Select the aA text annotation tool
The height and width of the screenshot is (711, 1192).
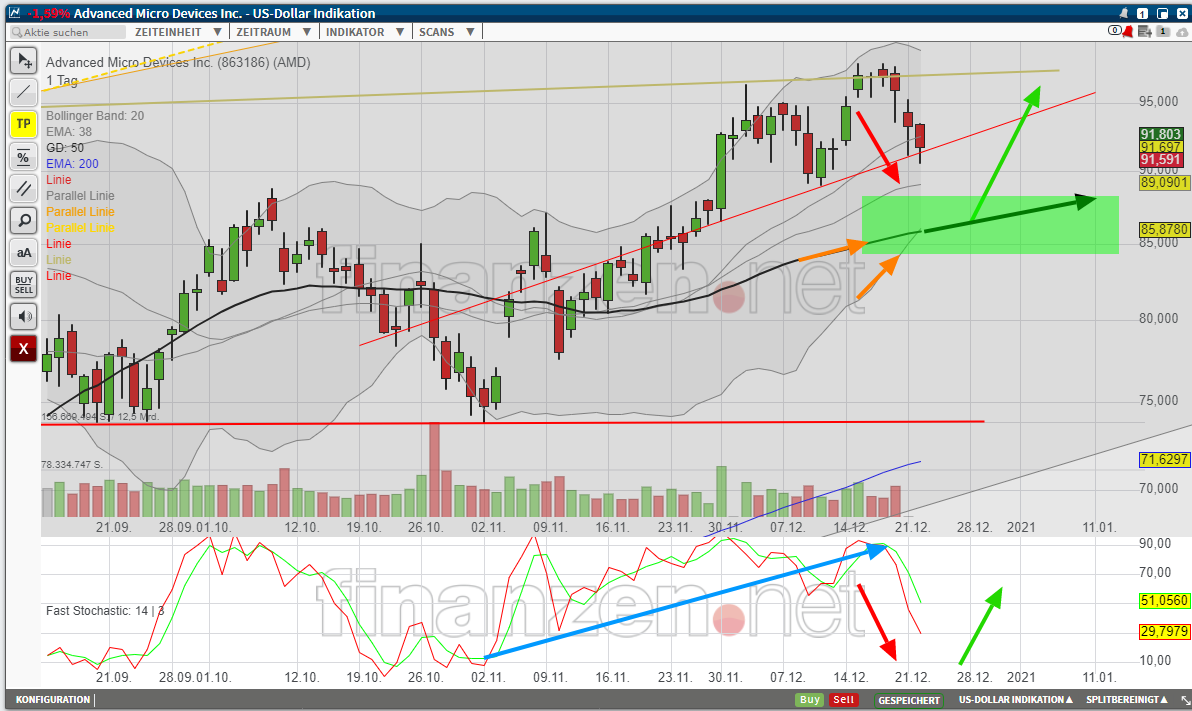(24, 252)
